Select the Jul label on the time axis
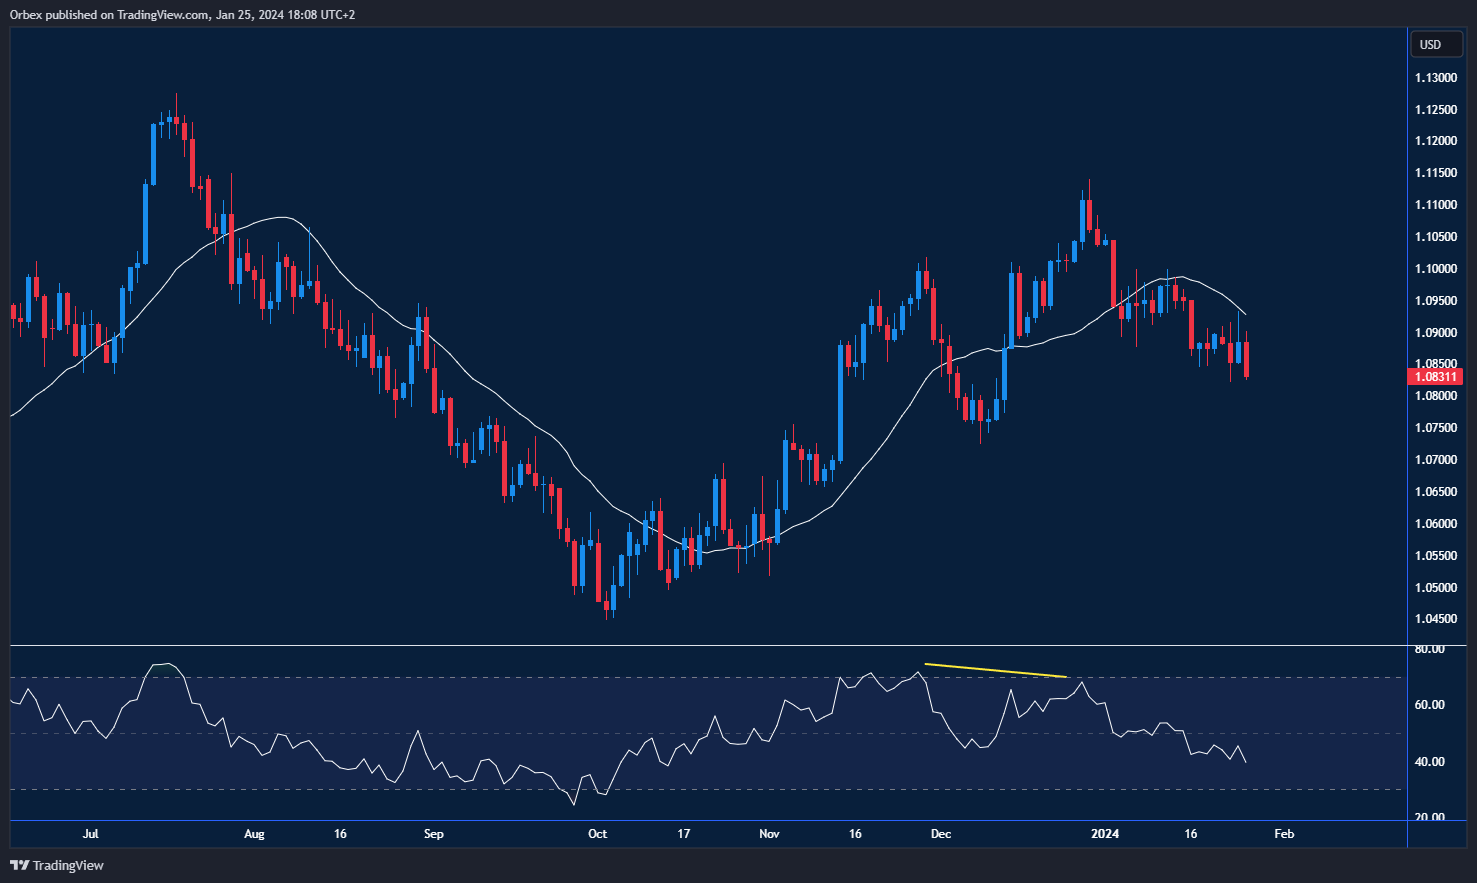 91,833
